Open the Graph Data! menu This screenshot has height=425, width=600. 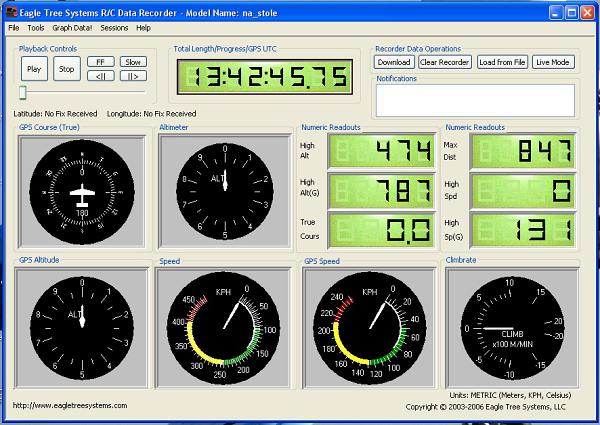click(x=71, y=28)
